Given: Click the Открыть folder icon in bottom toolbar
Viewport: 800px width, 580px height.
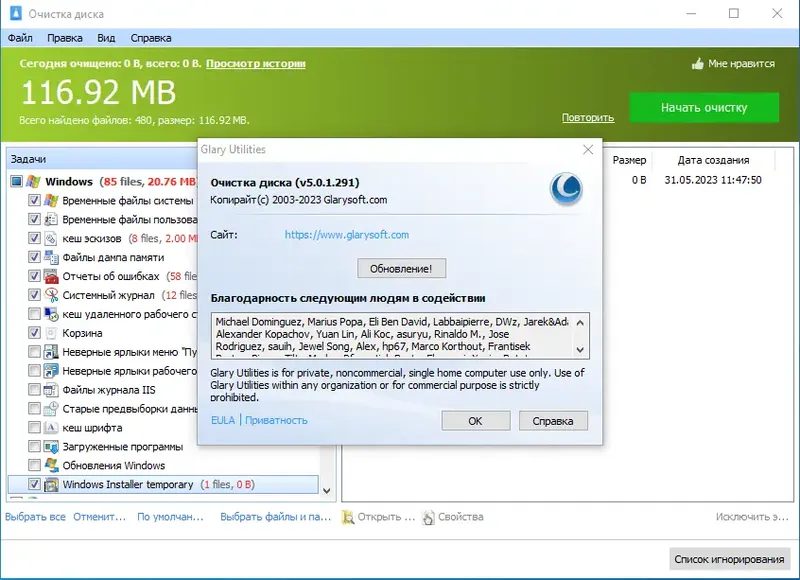Looking at the screenshot, I should (347, 517).
